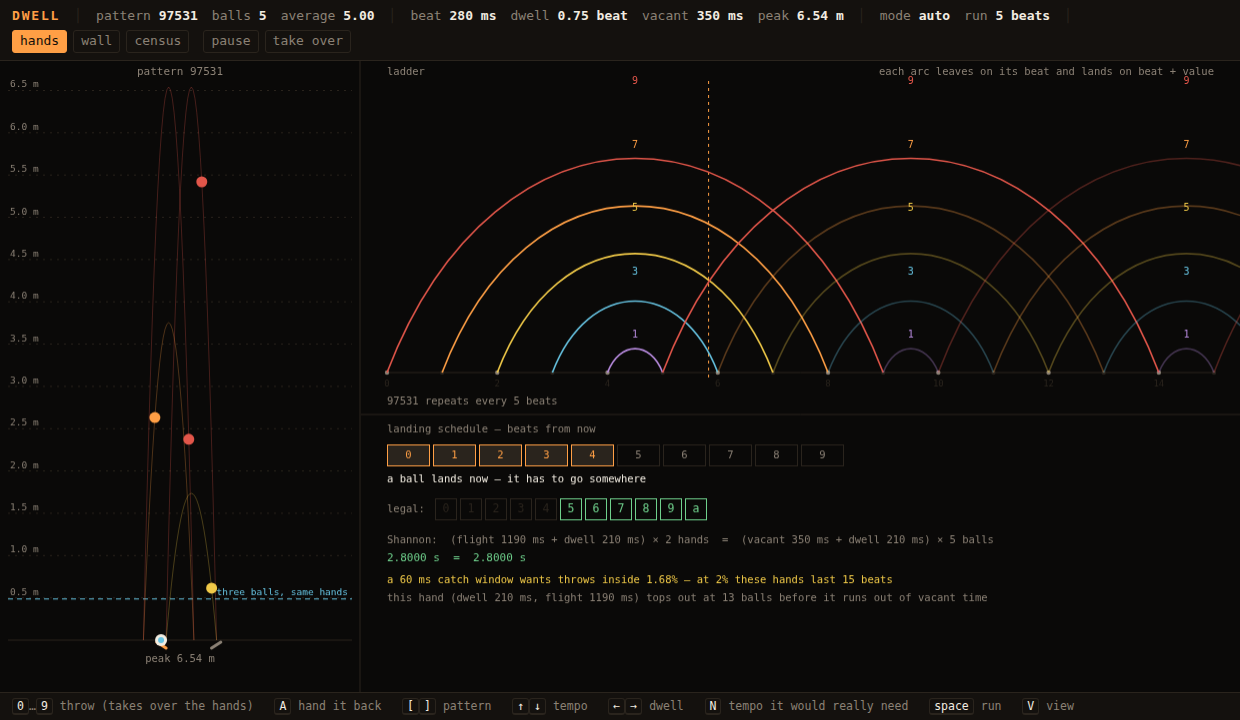
Task: Click the orange ball near 2.5 m
Action: coord(155,418)
